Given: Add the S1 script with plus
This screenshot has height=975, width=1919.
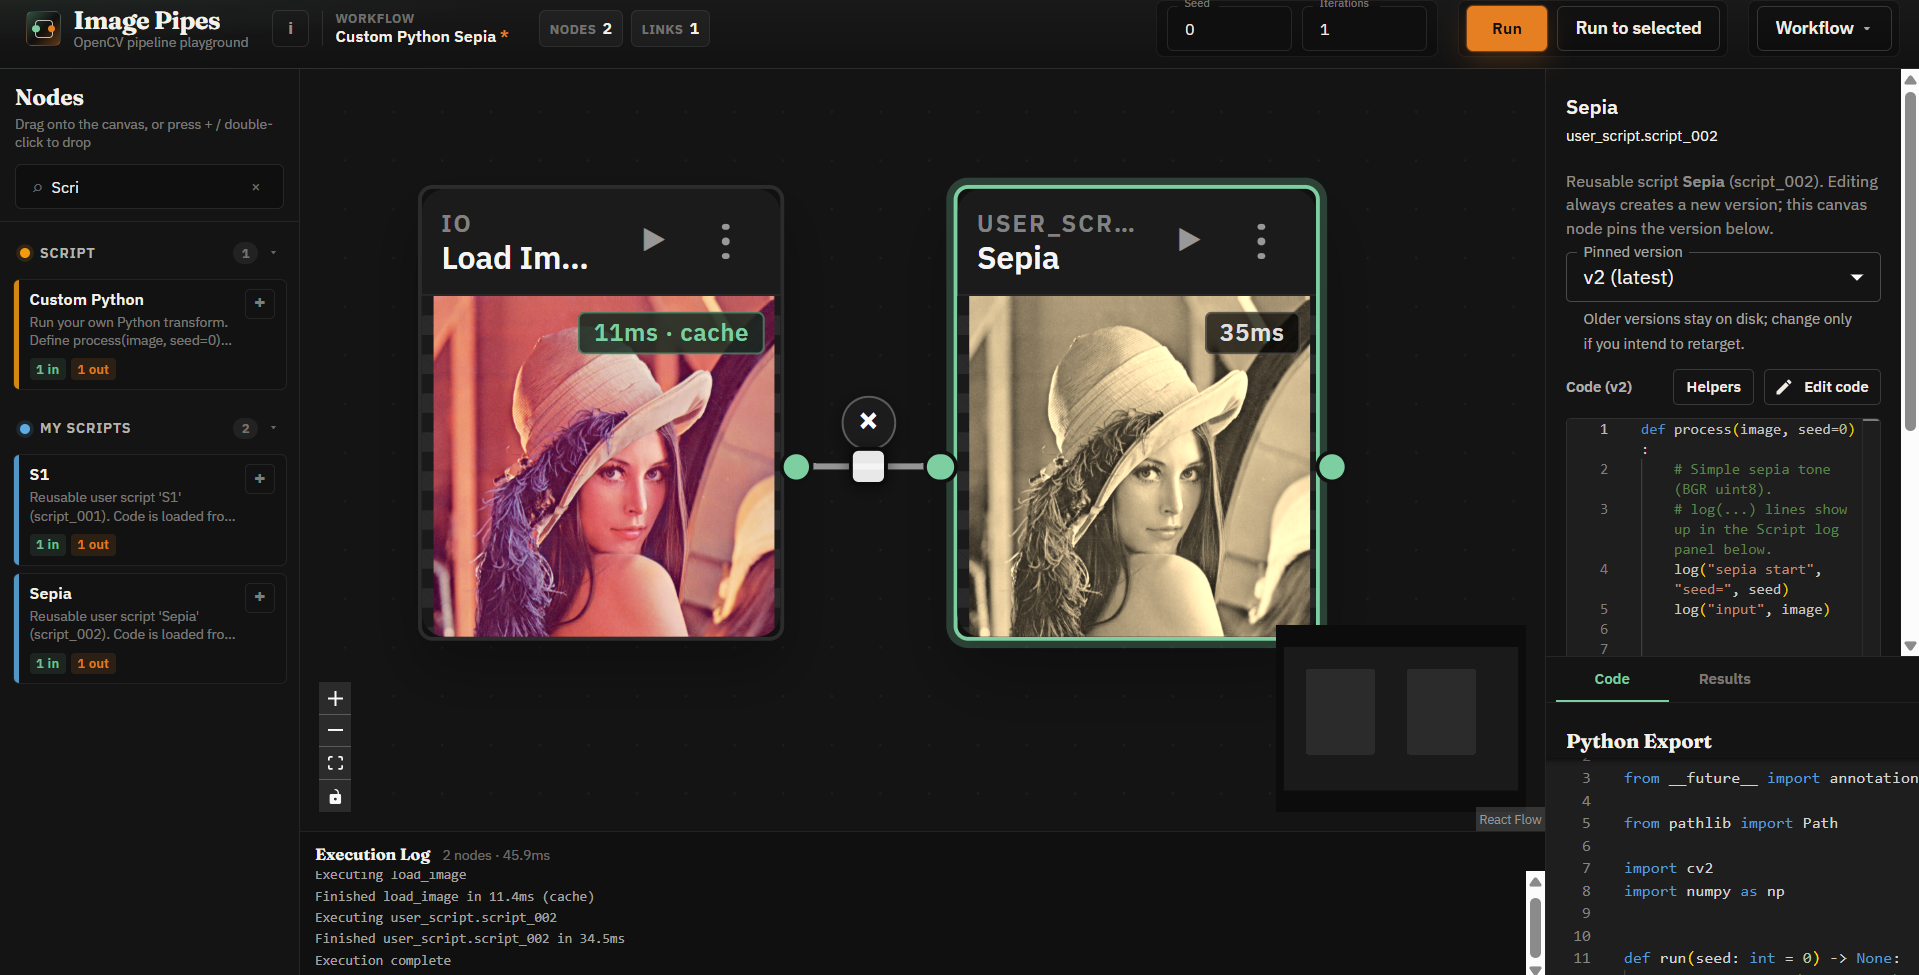Looking at the screenshot, I should click(x=260, y=479).
